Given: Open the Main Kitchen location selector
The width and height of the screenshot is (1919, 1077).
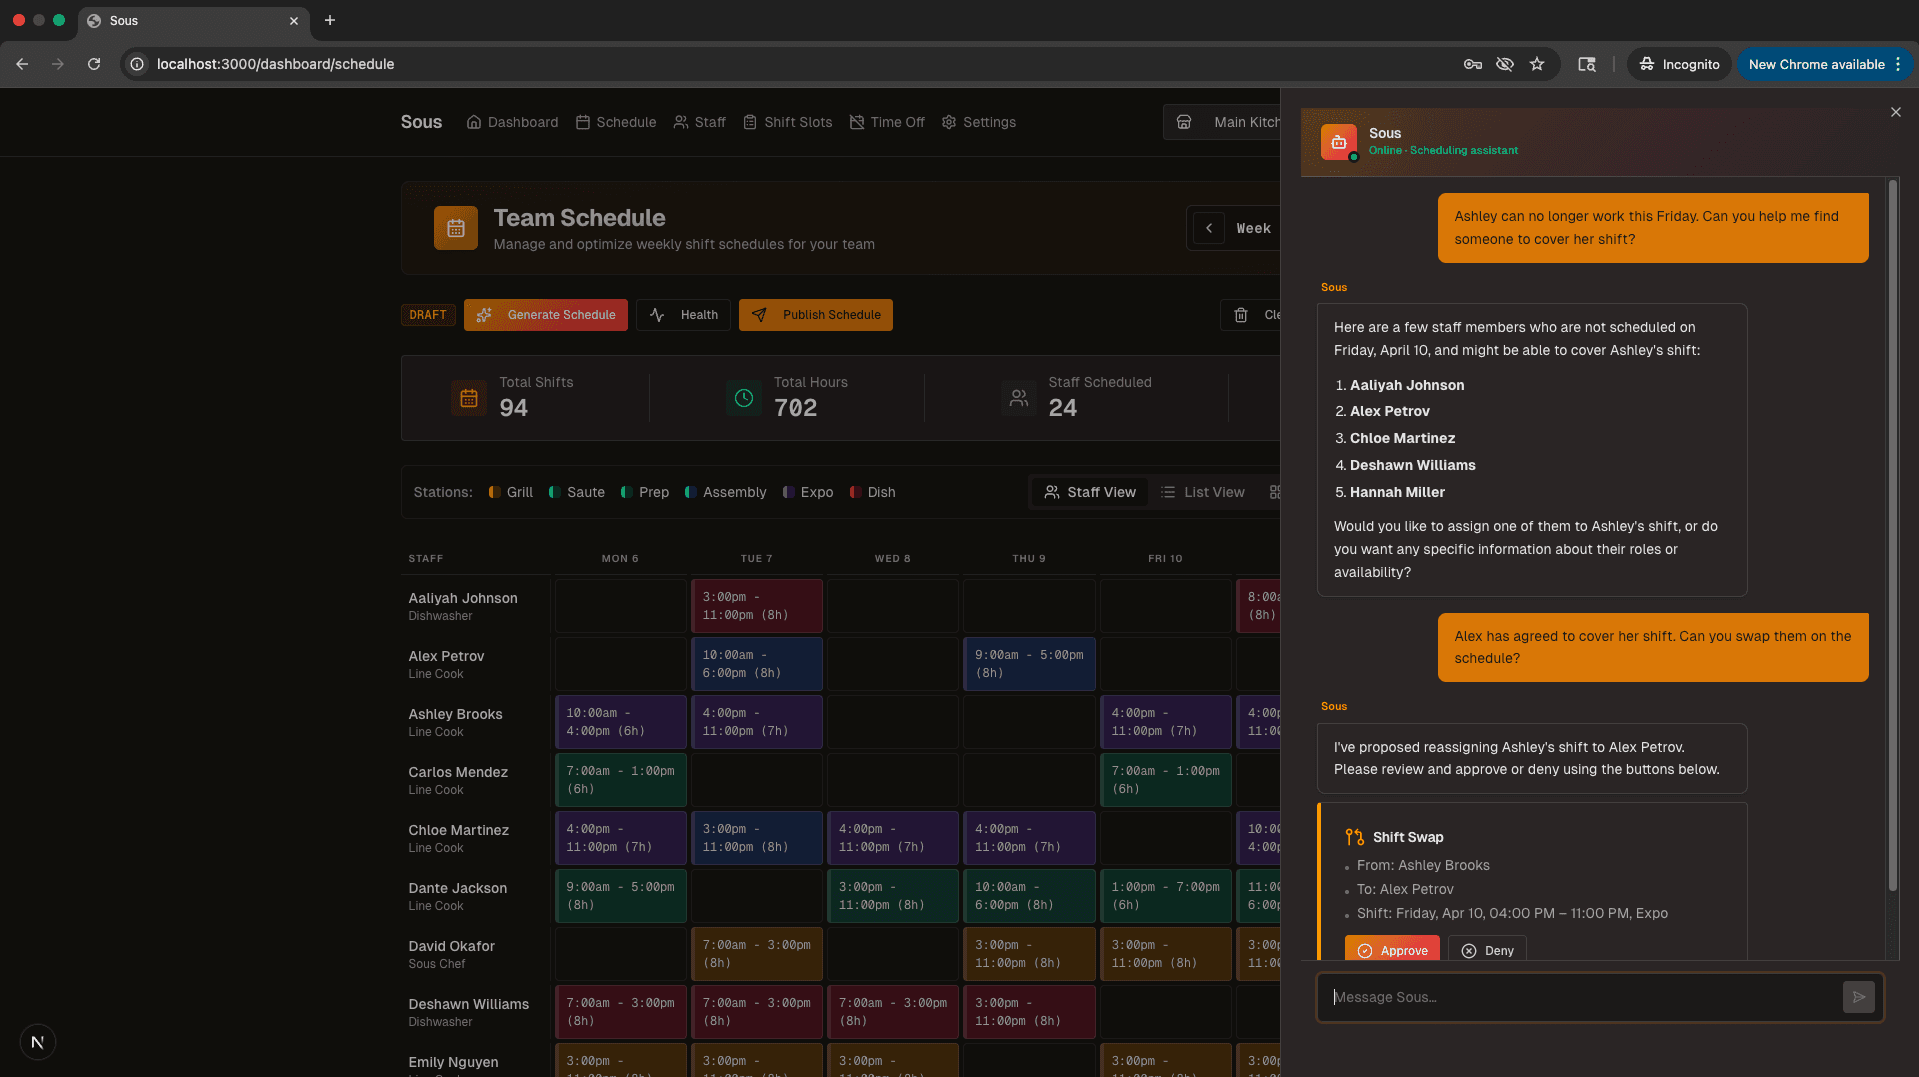Looking at the screenshot, I should click(x=1230, y=122).
